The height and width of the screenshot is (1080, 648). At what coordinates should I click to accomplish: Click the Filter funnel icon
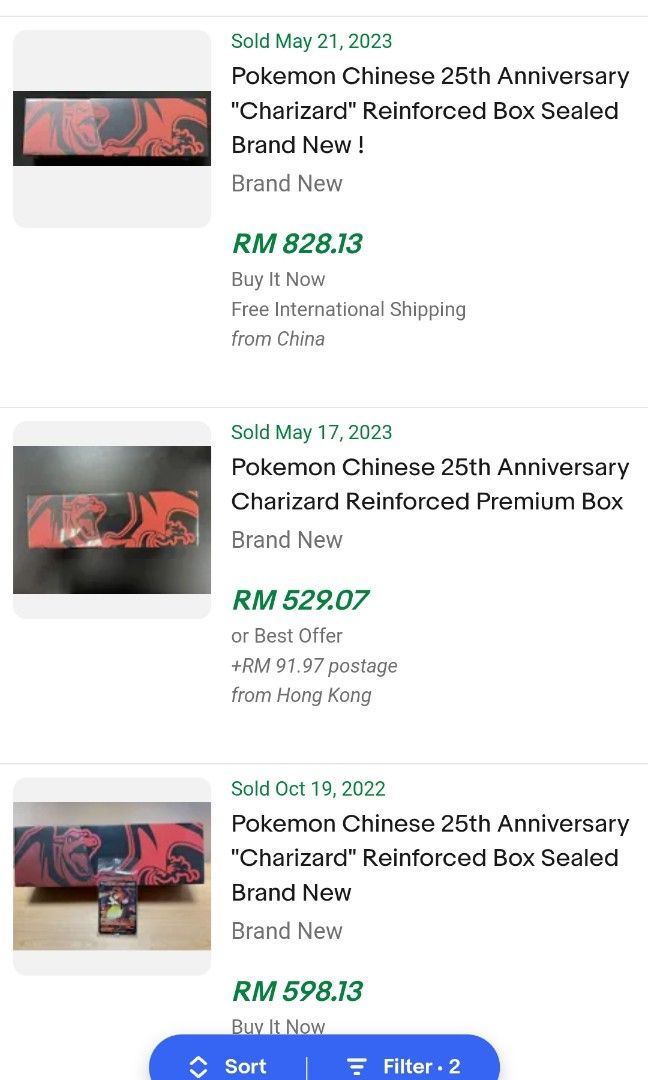[x=356, y=1066]
